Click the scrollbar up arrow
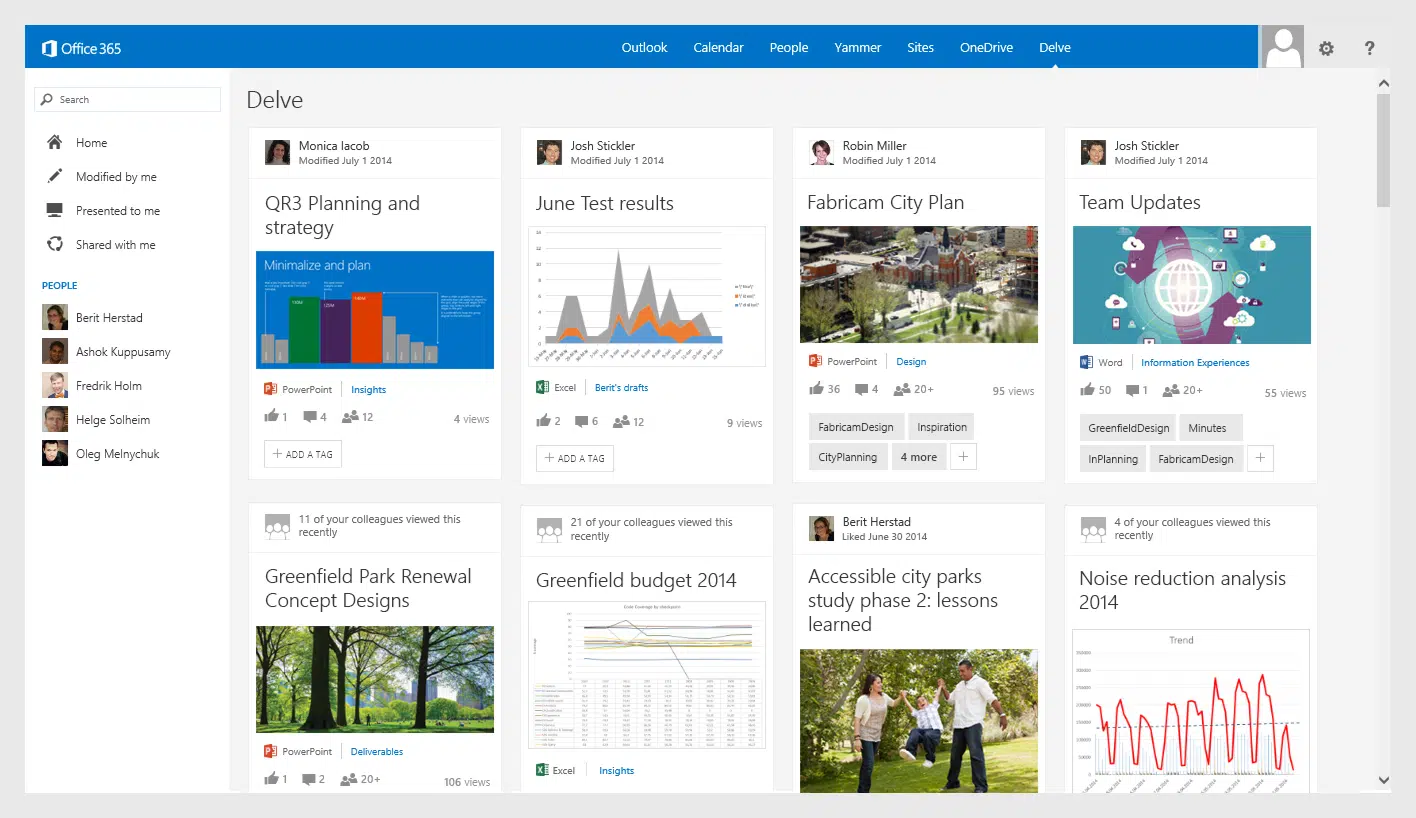Image resolution: width=1416 pixels, height=818 pixels. pyautogui.click(x=1383, y=83)
